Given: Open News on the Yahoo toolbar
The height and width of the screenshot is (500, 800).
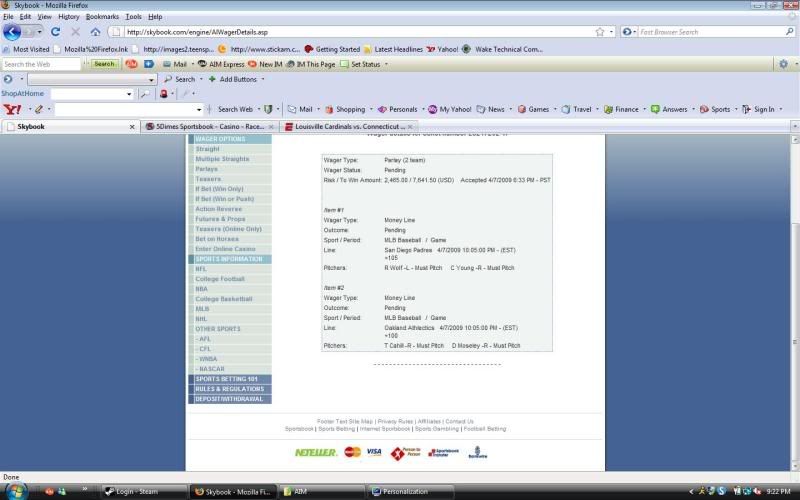Looking at the screenshot, I should tap(491, 109).
